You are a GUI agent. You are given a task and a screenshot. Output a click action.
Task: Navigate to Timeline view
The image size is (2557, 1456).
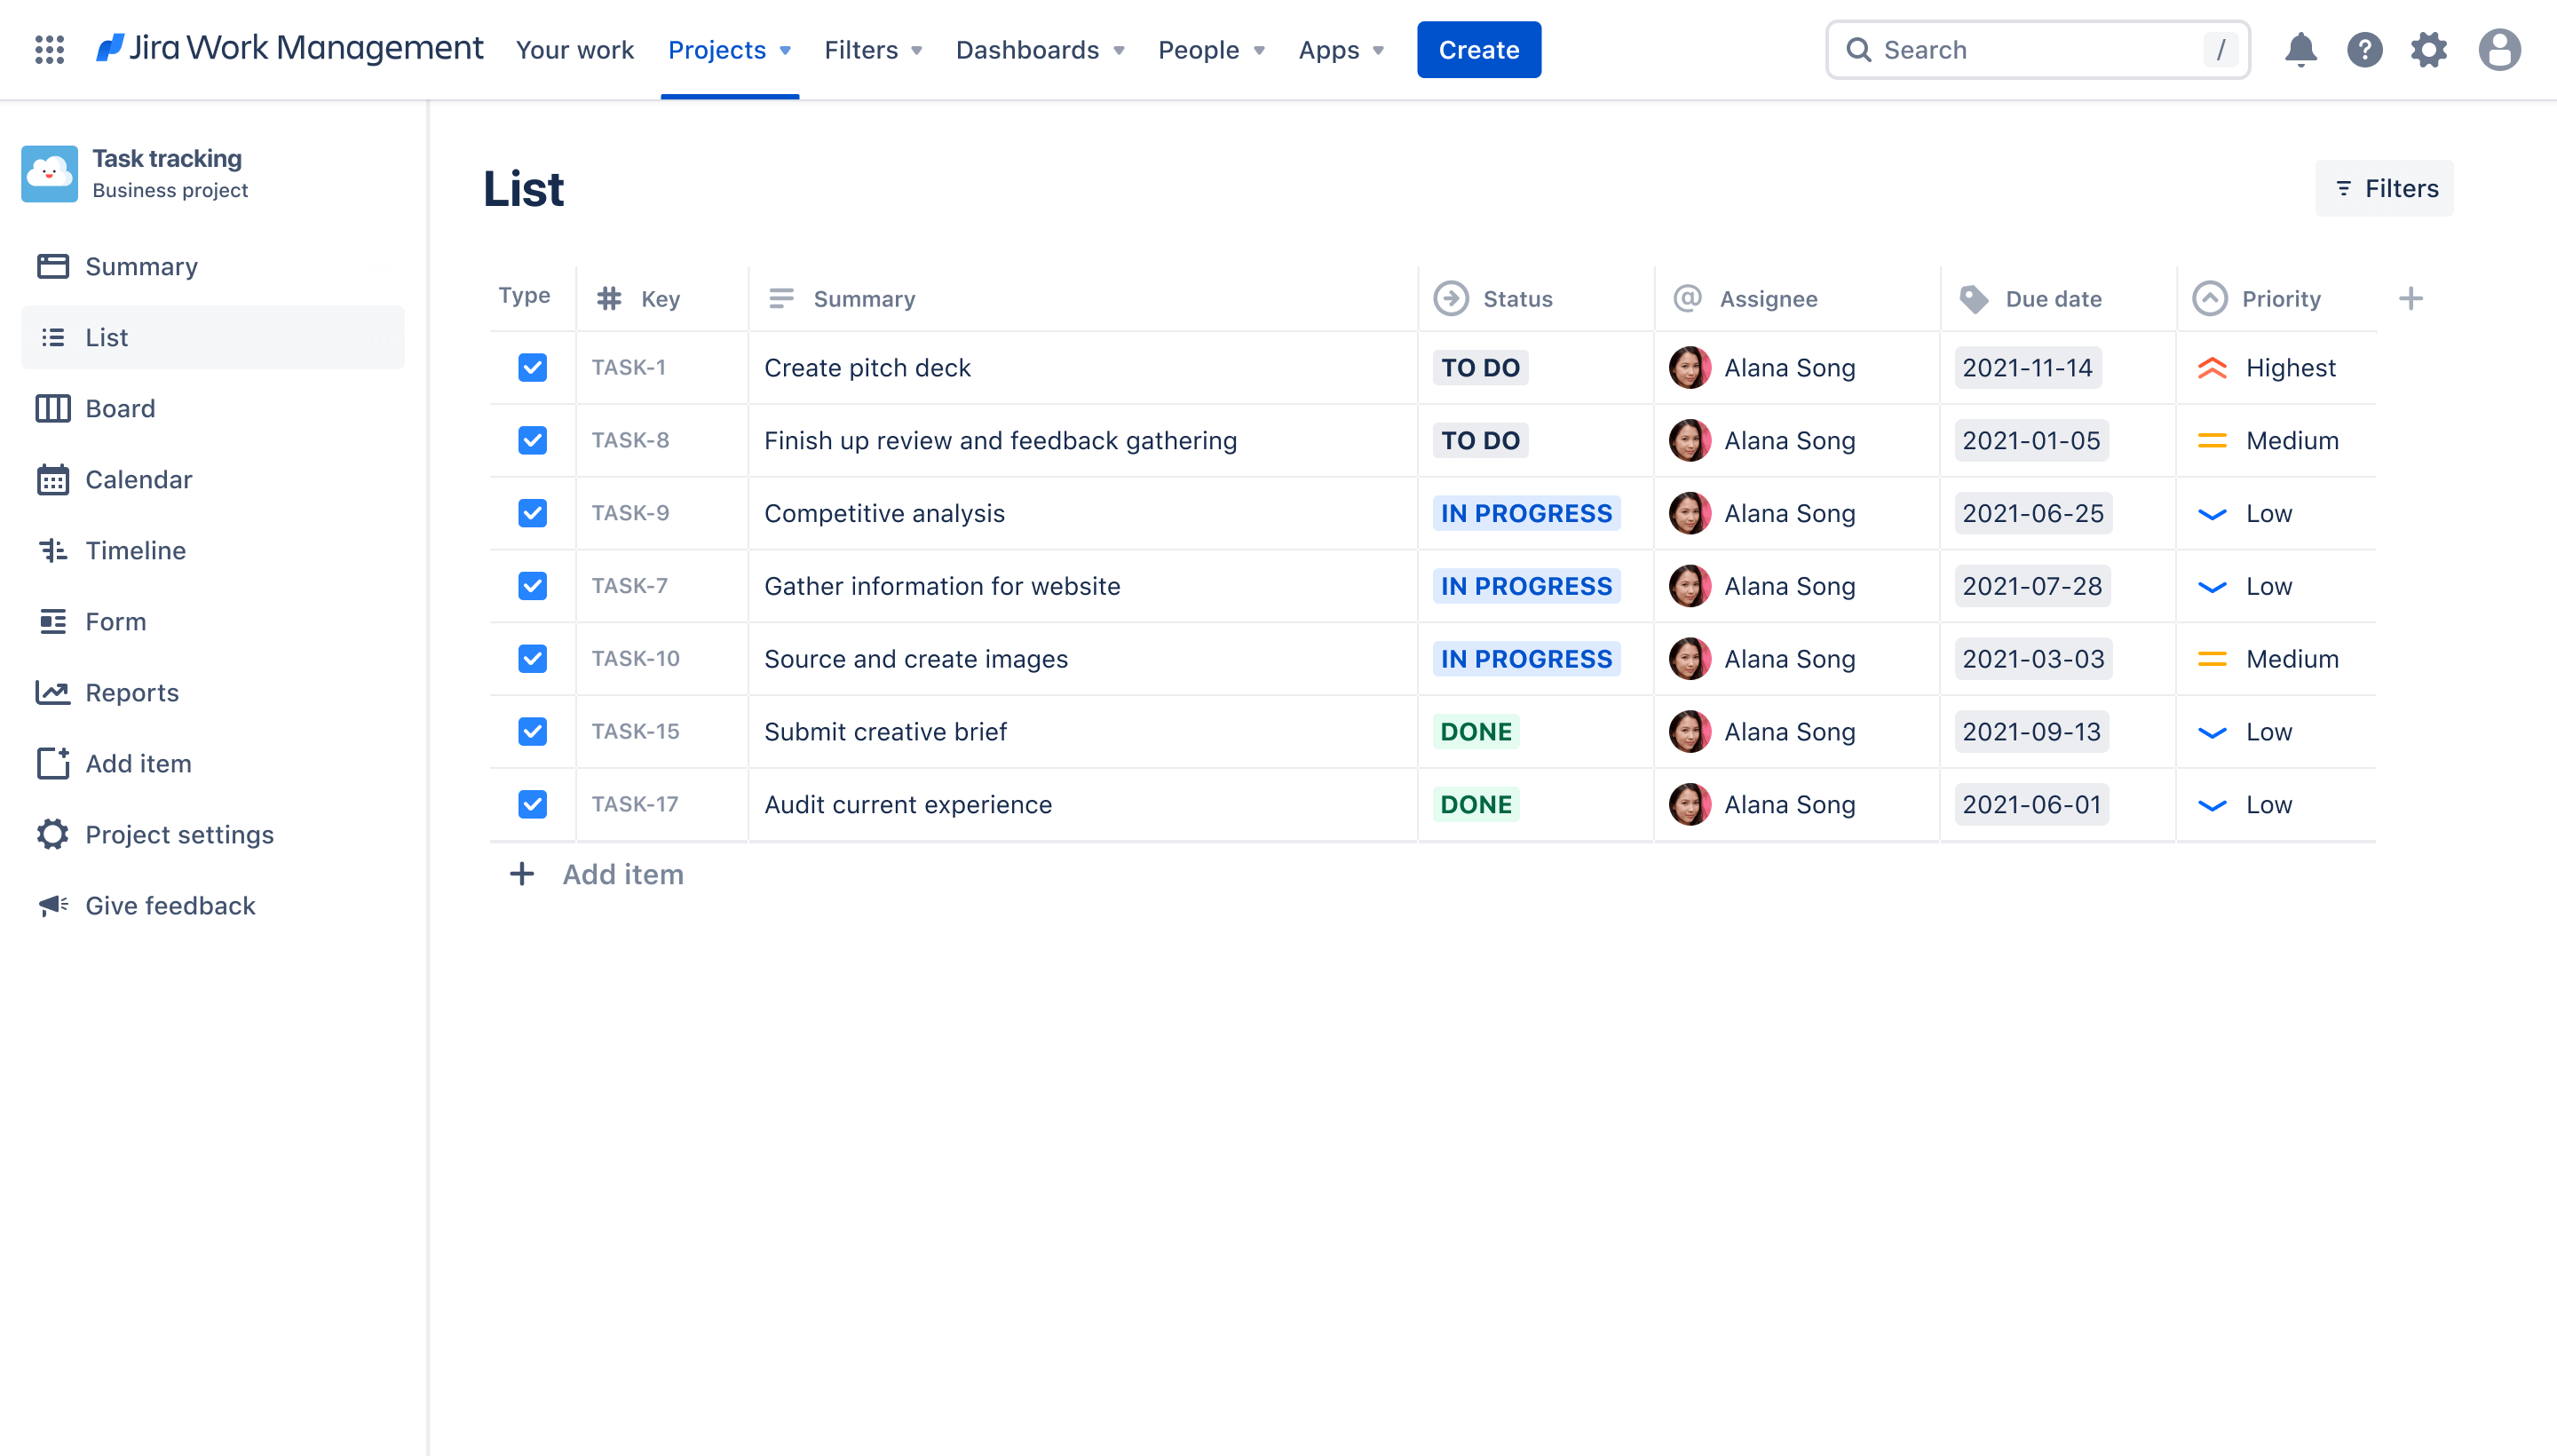(135, 550)
